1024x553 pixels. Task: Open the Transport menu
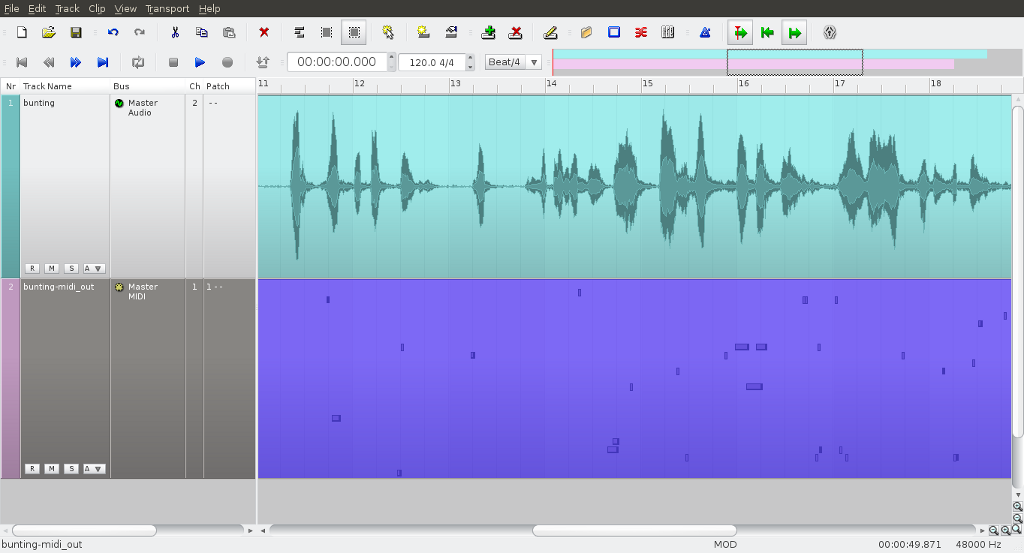pos(167,8)
